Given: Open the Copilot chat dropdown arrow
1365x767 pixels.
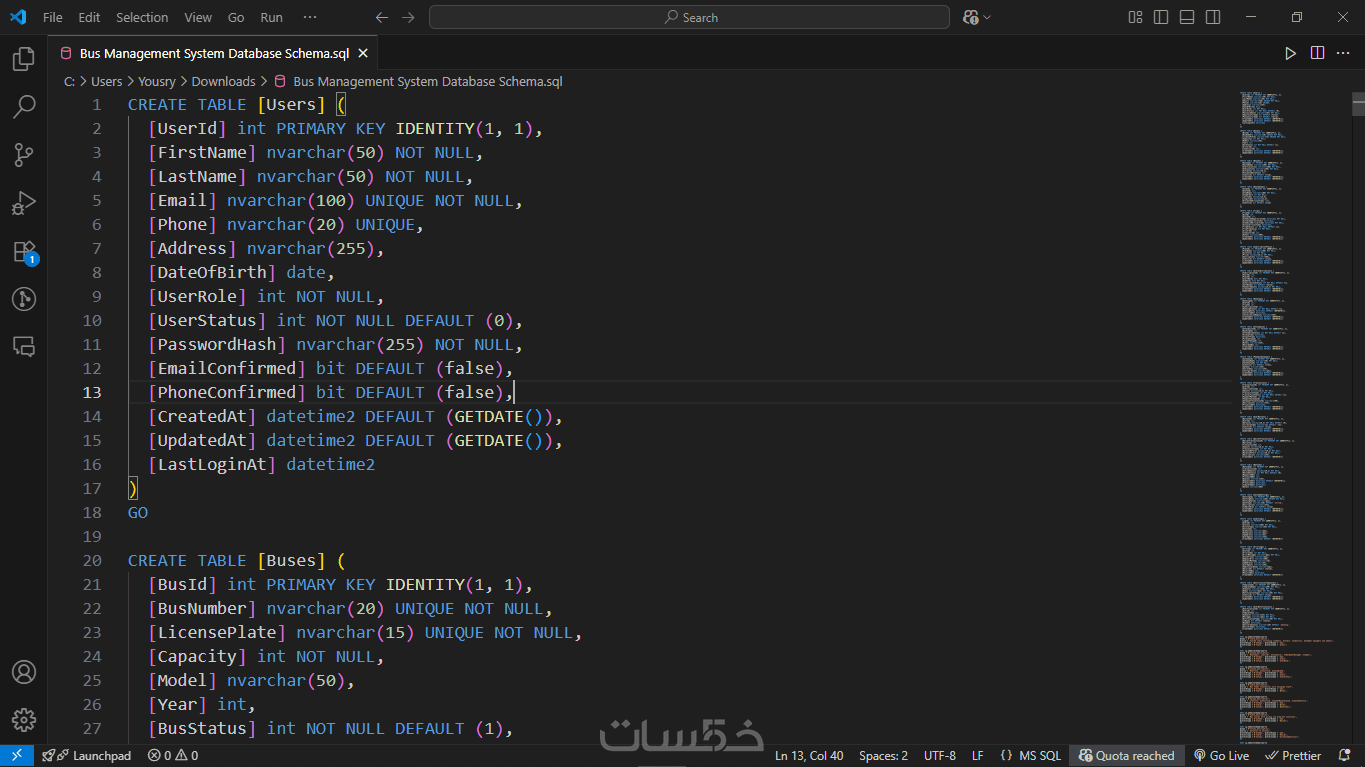Looking at the screenshot, I should tap(987, 17).
